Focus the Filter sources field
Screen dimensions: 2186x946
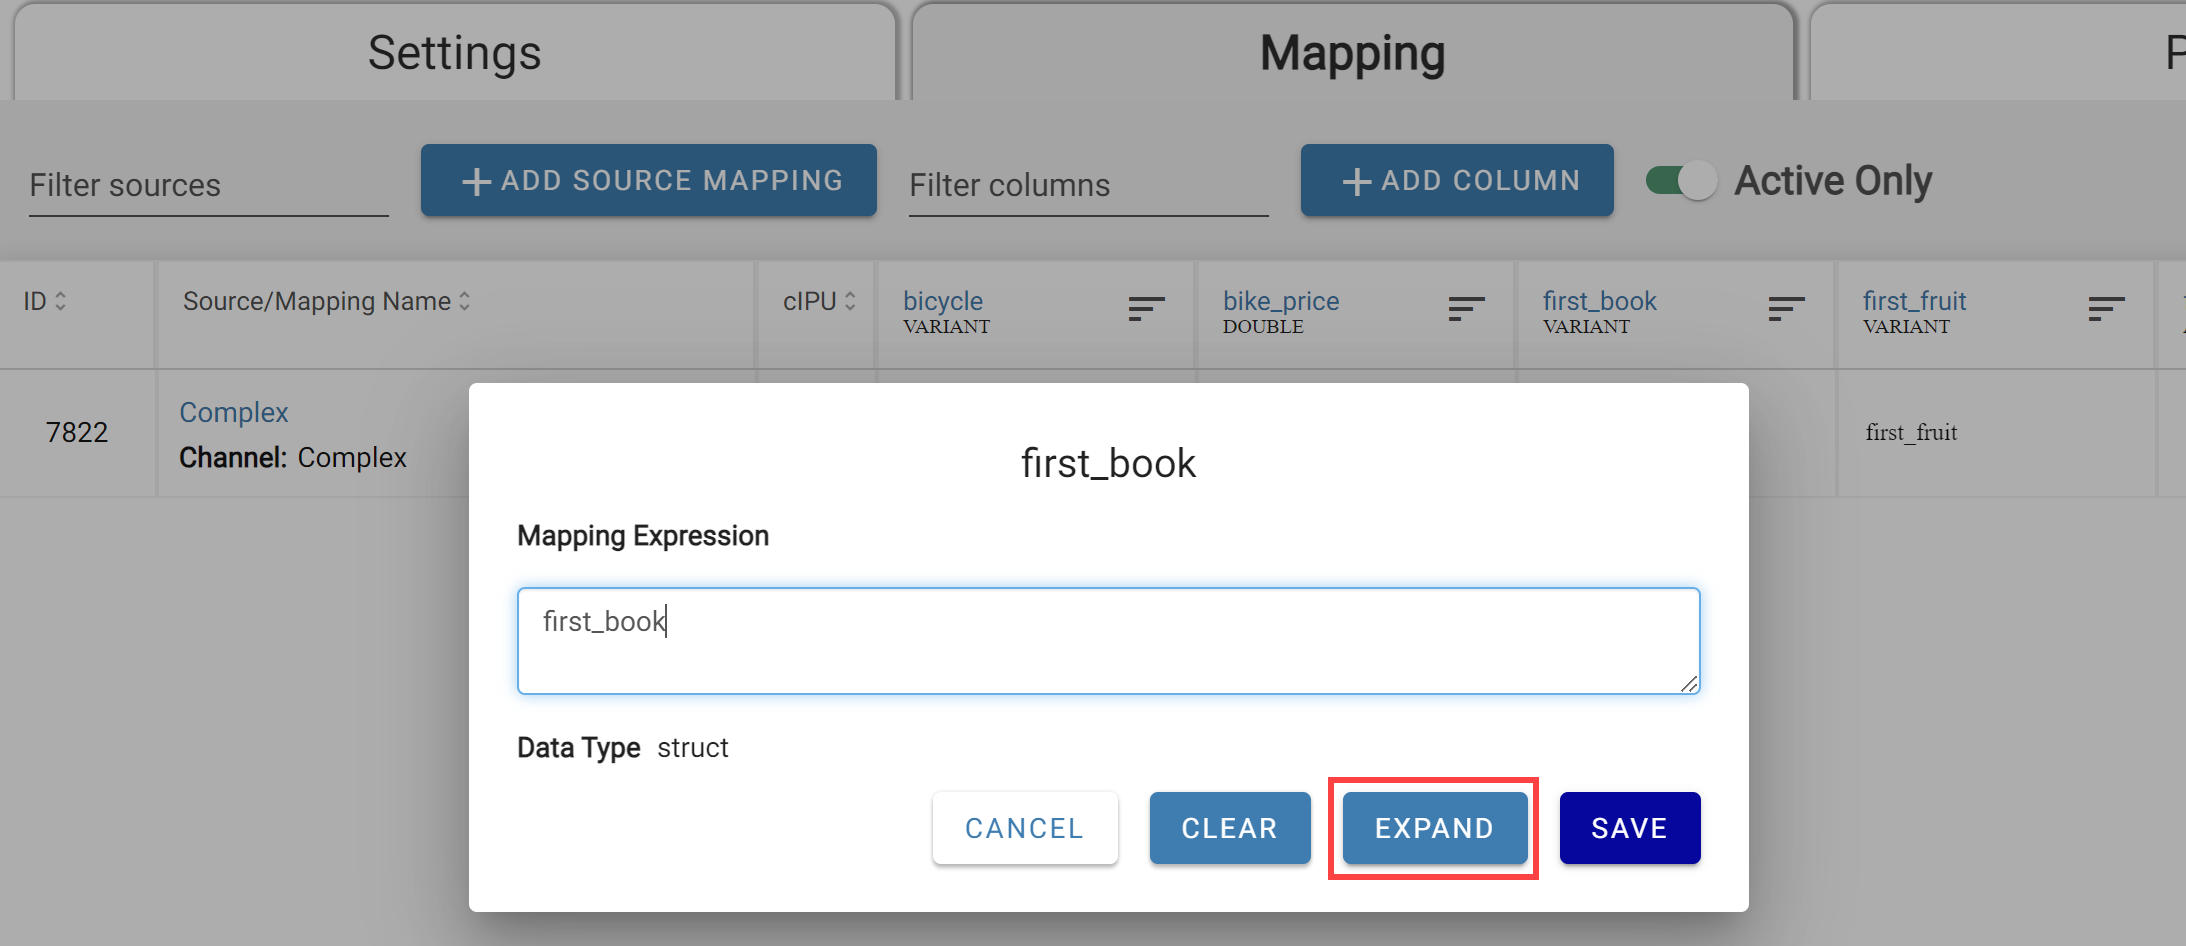[x=208, y=186]
